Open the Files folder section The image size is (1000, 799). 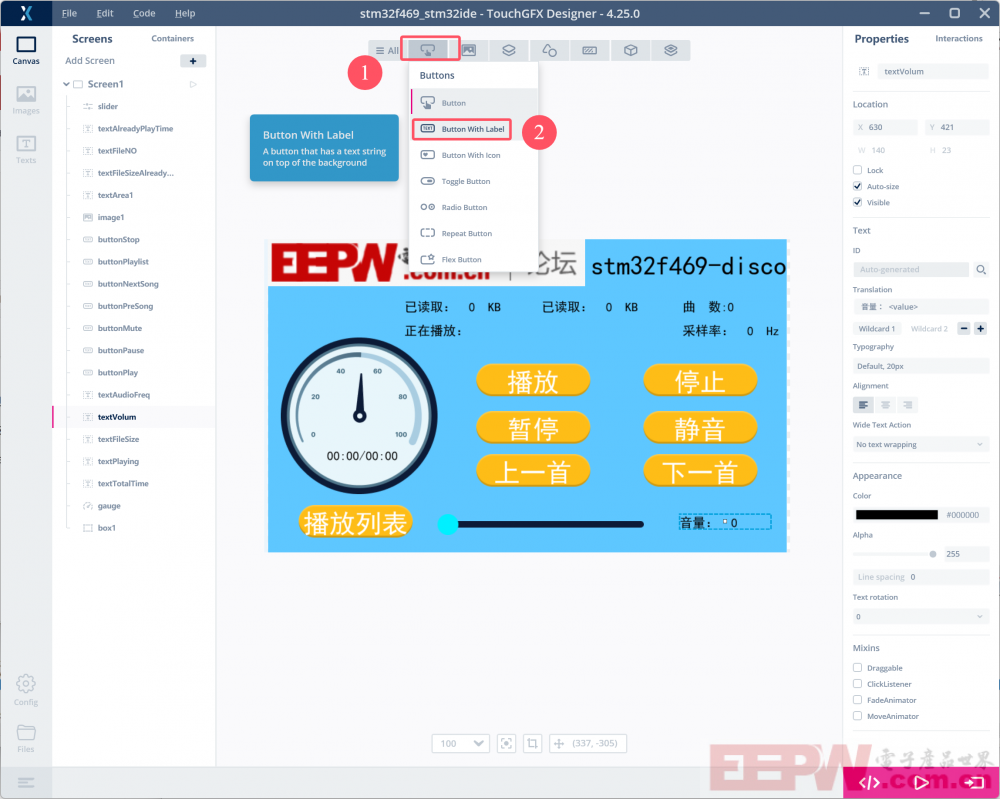(x=26, y=738)
